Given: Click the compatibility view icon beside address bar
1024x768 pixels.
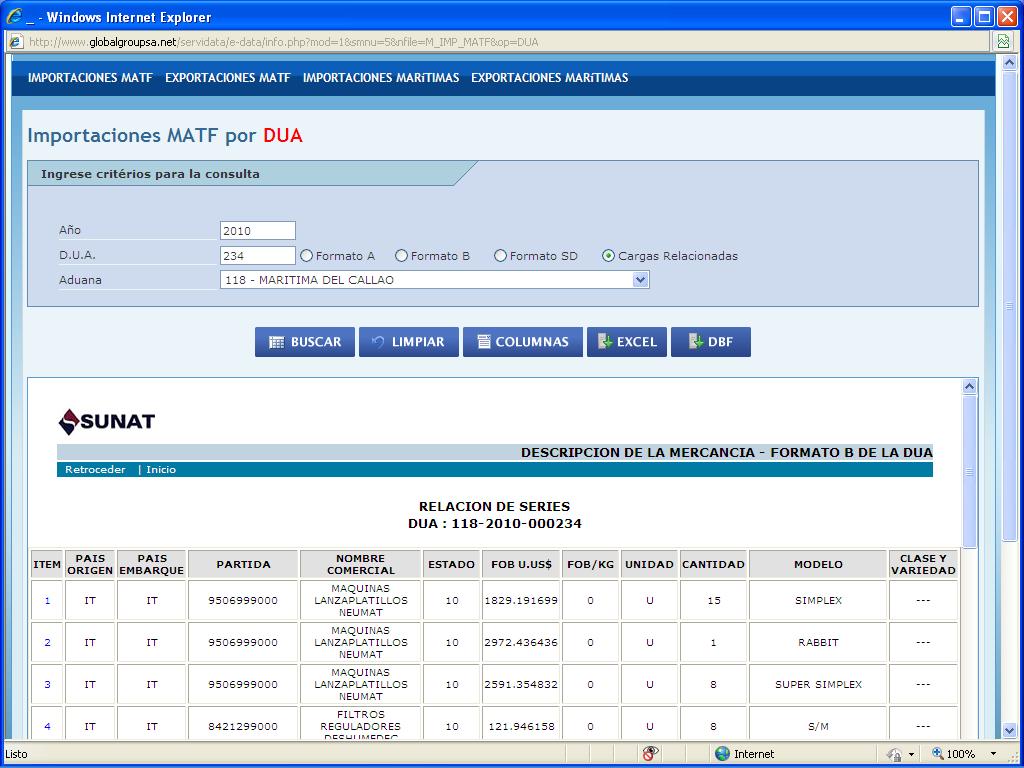Looking at the screenshot, I should pos(1002,42).
